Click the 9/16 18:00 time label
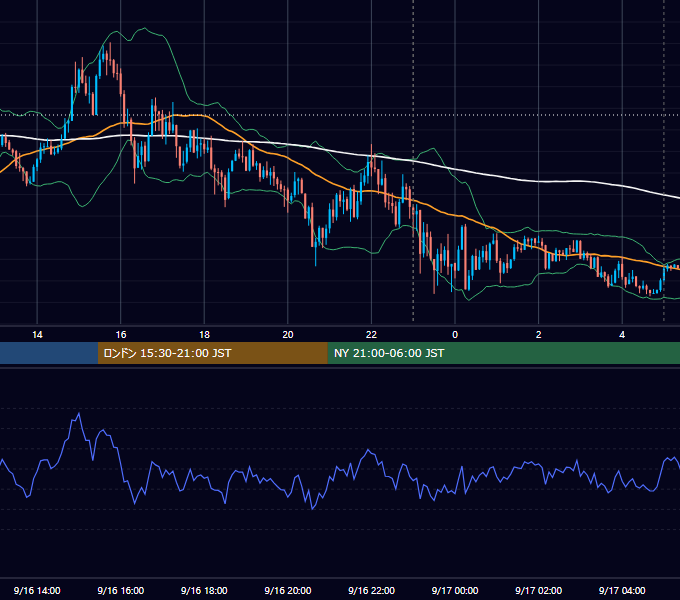This screenshot has width=680, height=600. [204, 590]
